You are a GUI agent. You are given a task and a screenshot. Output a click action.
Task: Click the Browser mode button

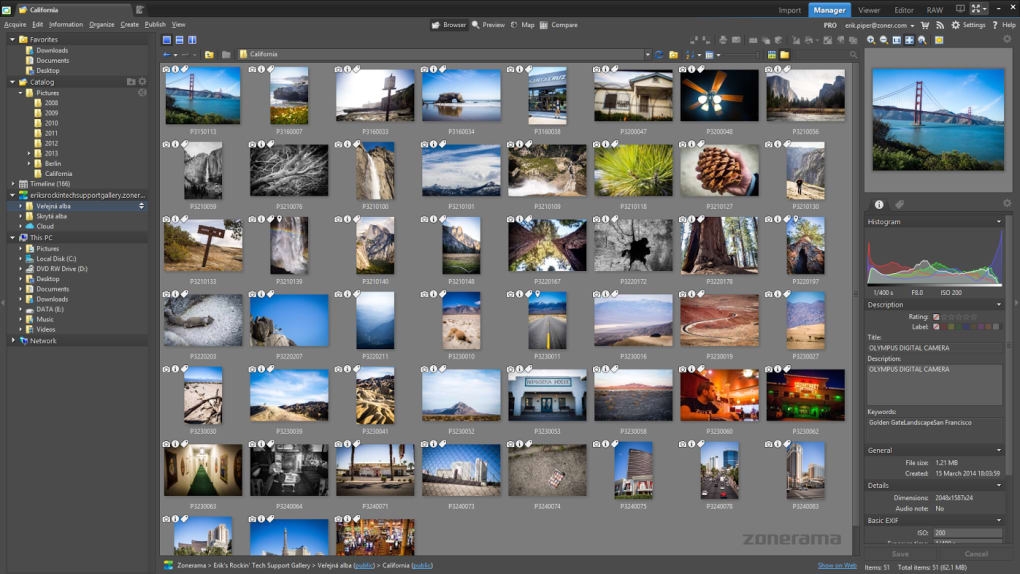coord(449,25)
